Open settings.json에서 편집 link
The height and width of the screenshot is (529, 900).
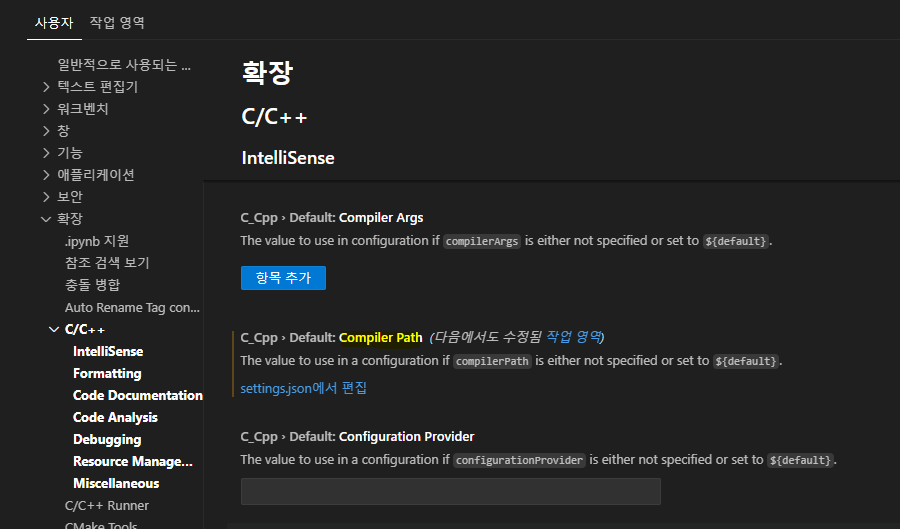(x=304, y=388)
